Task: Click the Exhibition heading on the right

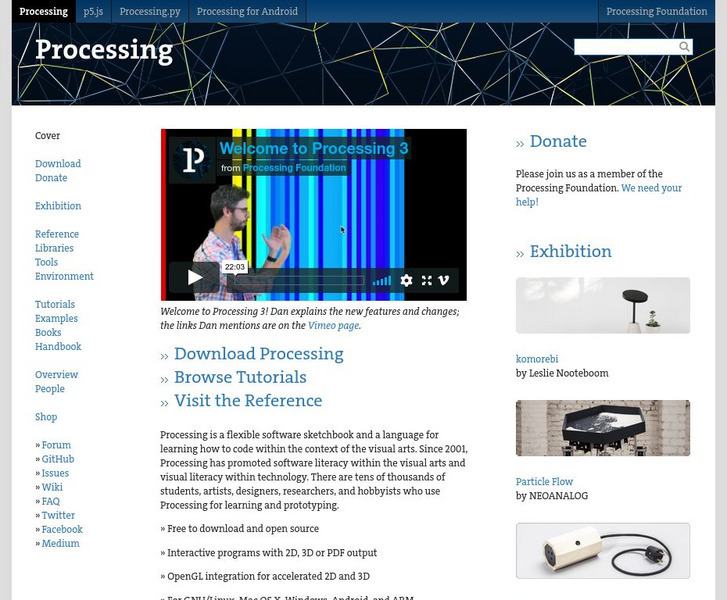Action: (x=571, y=252)
